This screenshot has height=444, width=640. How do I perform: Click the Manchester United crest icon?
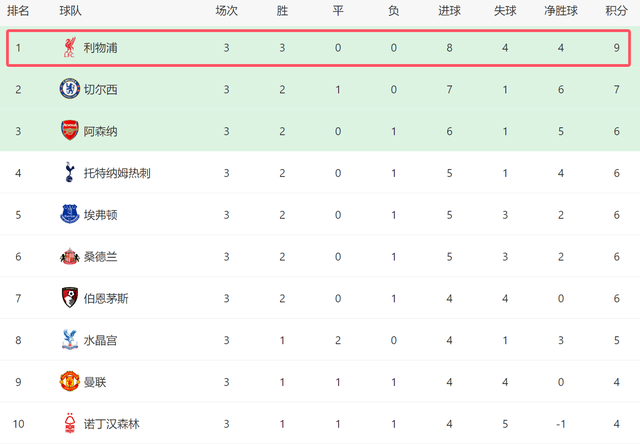point(68,382)
